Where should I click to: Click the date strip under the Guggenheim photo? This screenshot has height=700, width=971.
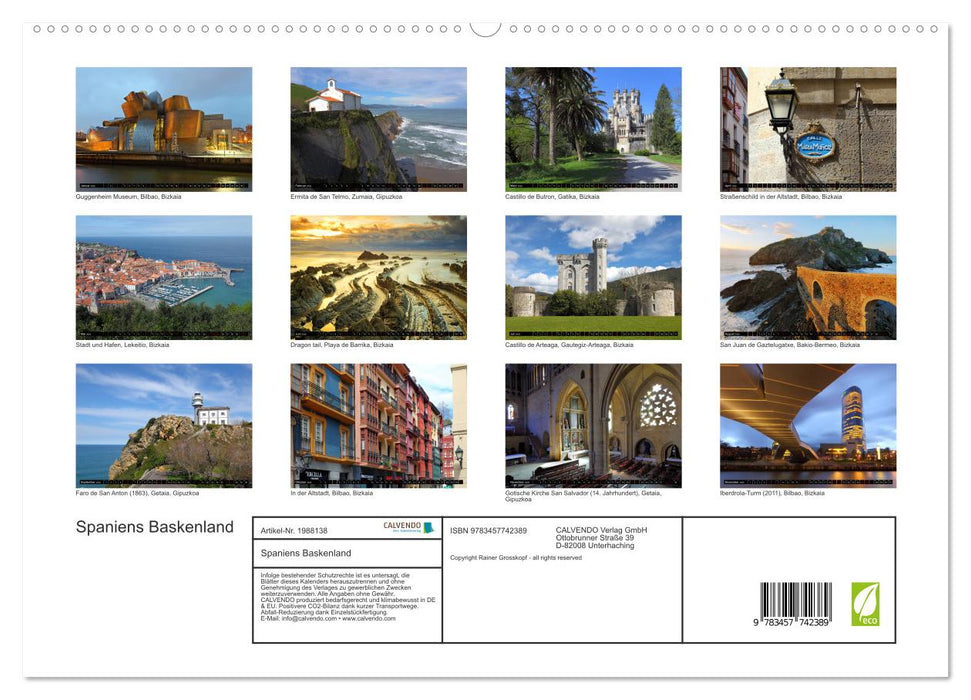(x=164, y=183)
